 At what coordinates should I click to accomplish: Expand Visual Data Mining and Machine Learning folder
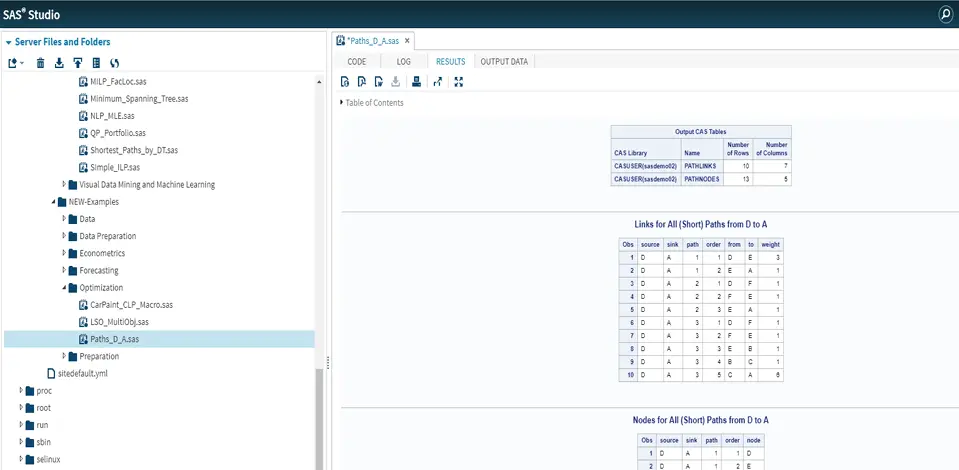point(64,184)
